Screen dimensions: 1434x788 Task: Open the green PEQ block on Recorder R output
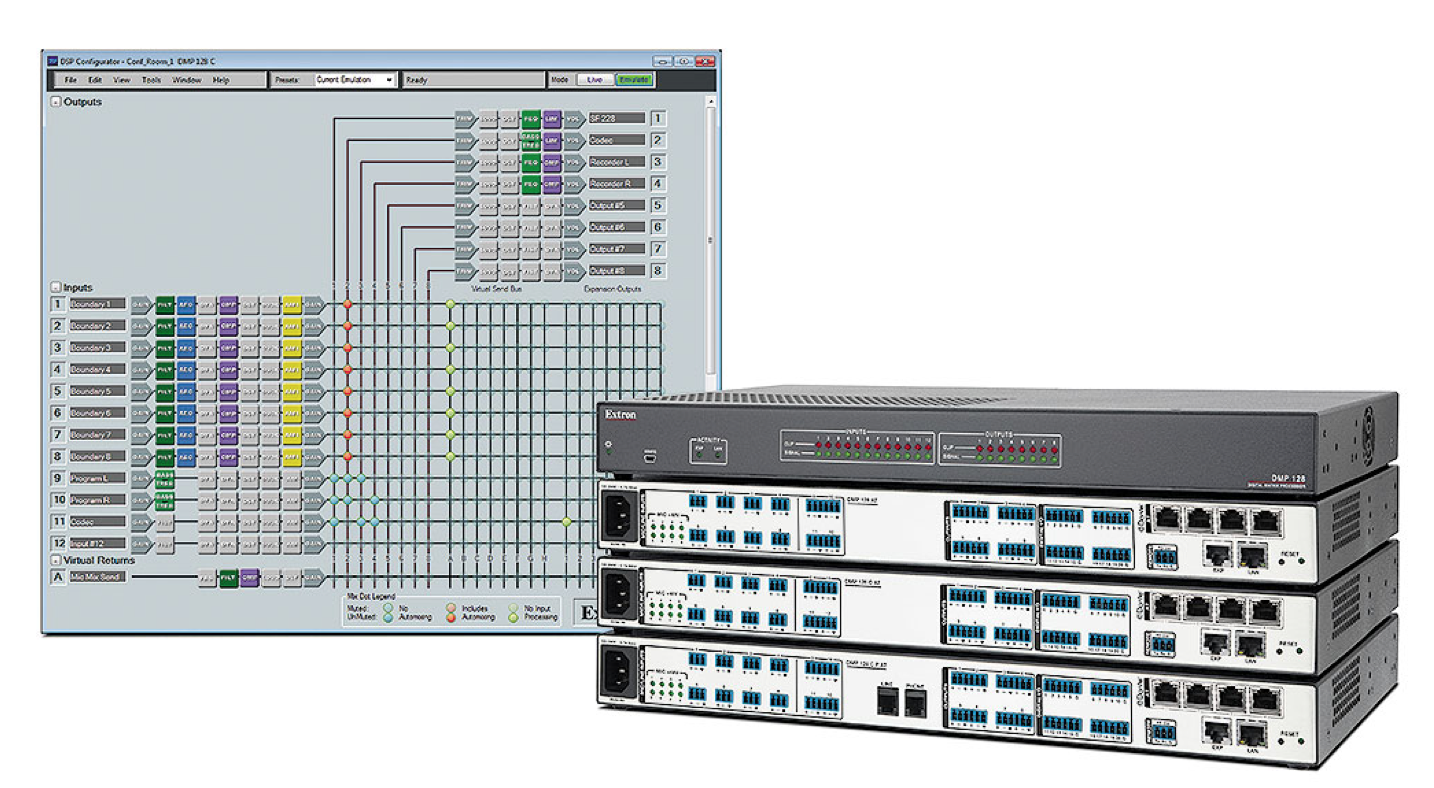pyautogui.click(x=531, y=184)
